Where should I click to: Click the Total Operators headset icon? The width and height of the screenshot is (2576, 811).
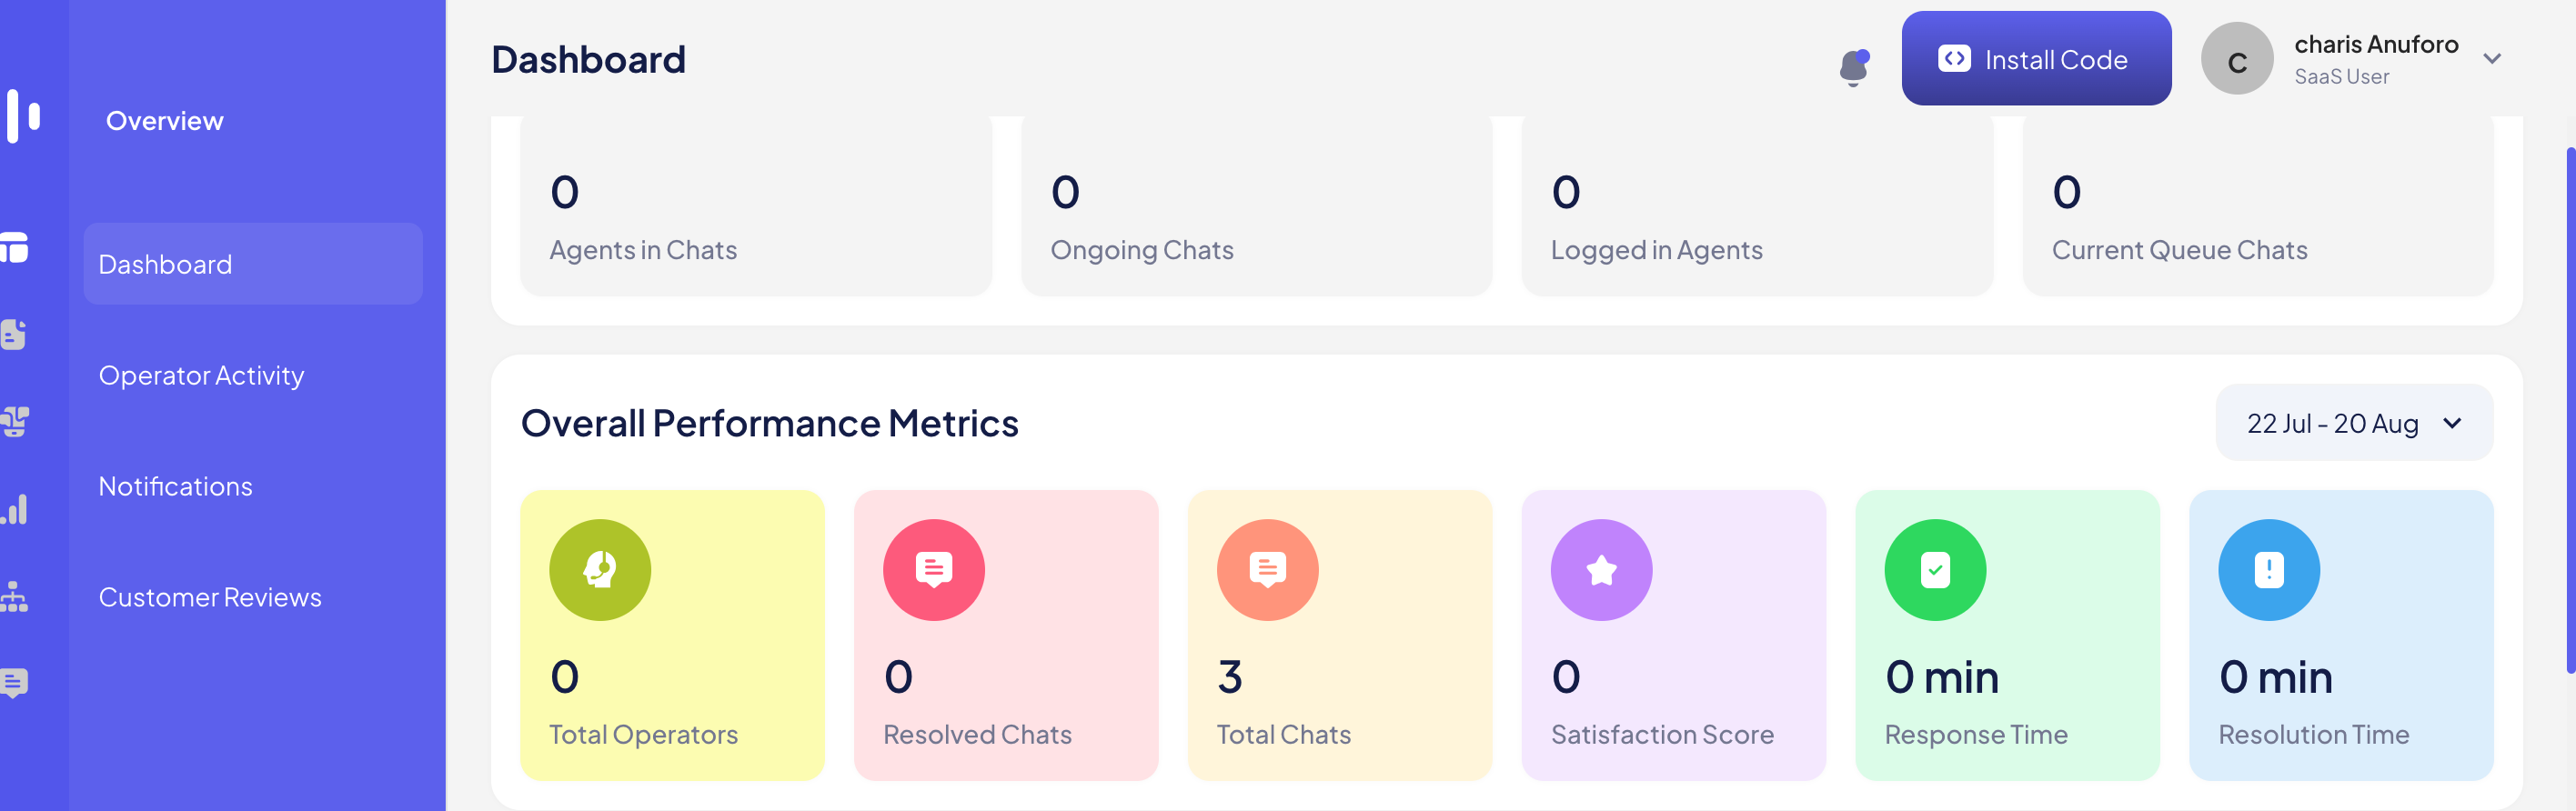pyautogui.click(x=599, y=570)
